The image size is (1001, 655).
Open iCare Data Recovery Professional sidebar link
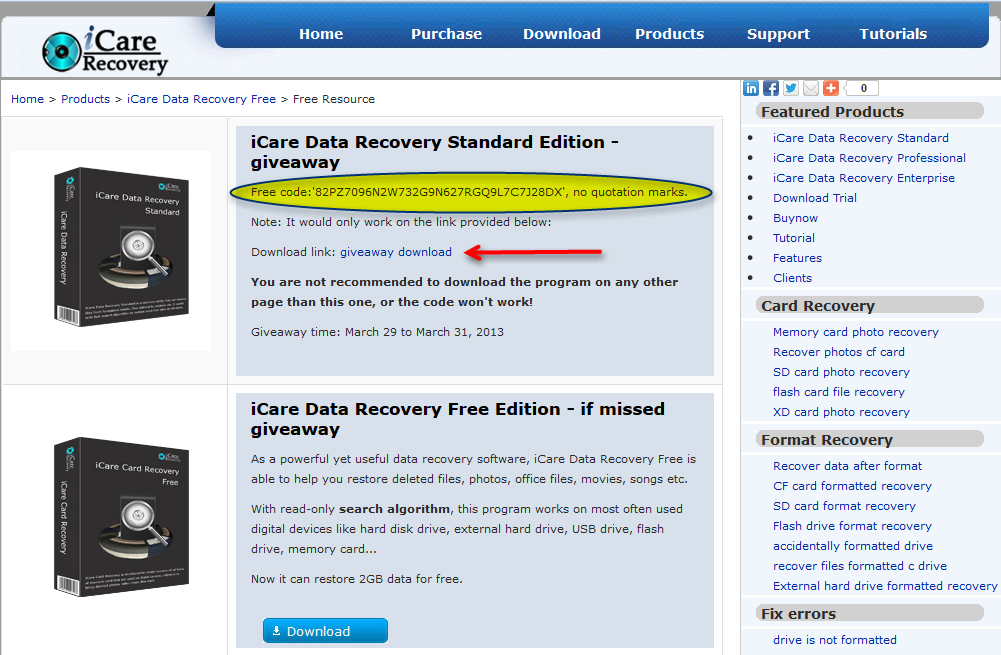click(x=869, y=158)
